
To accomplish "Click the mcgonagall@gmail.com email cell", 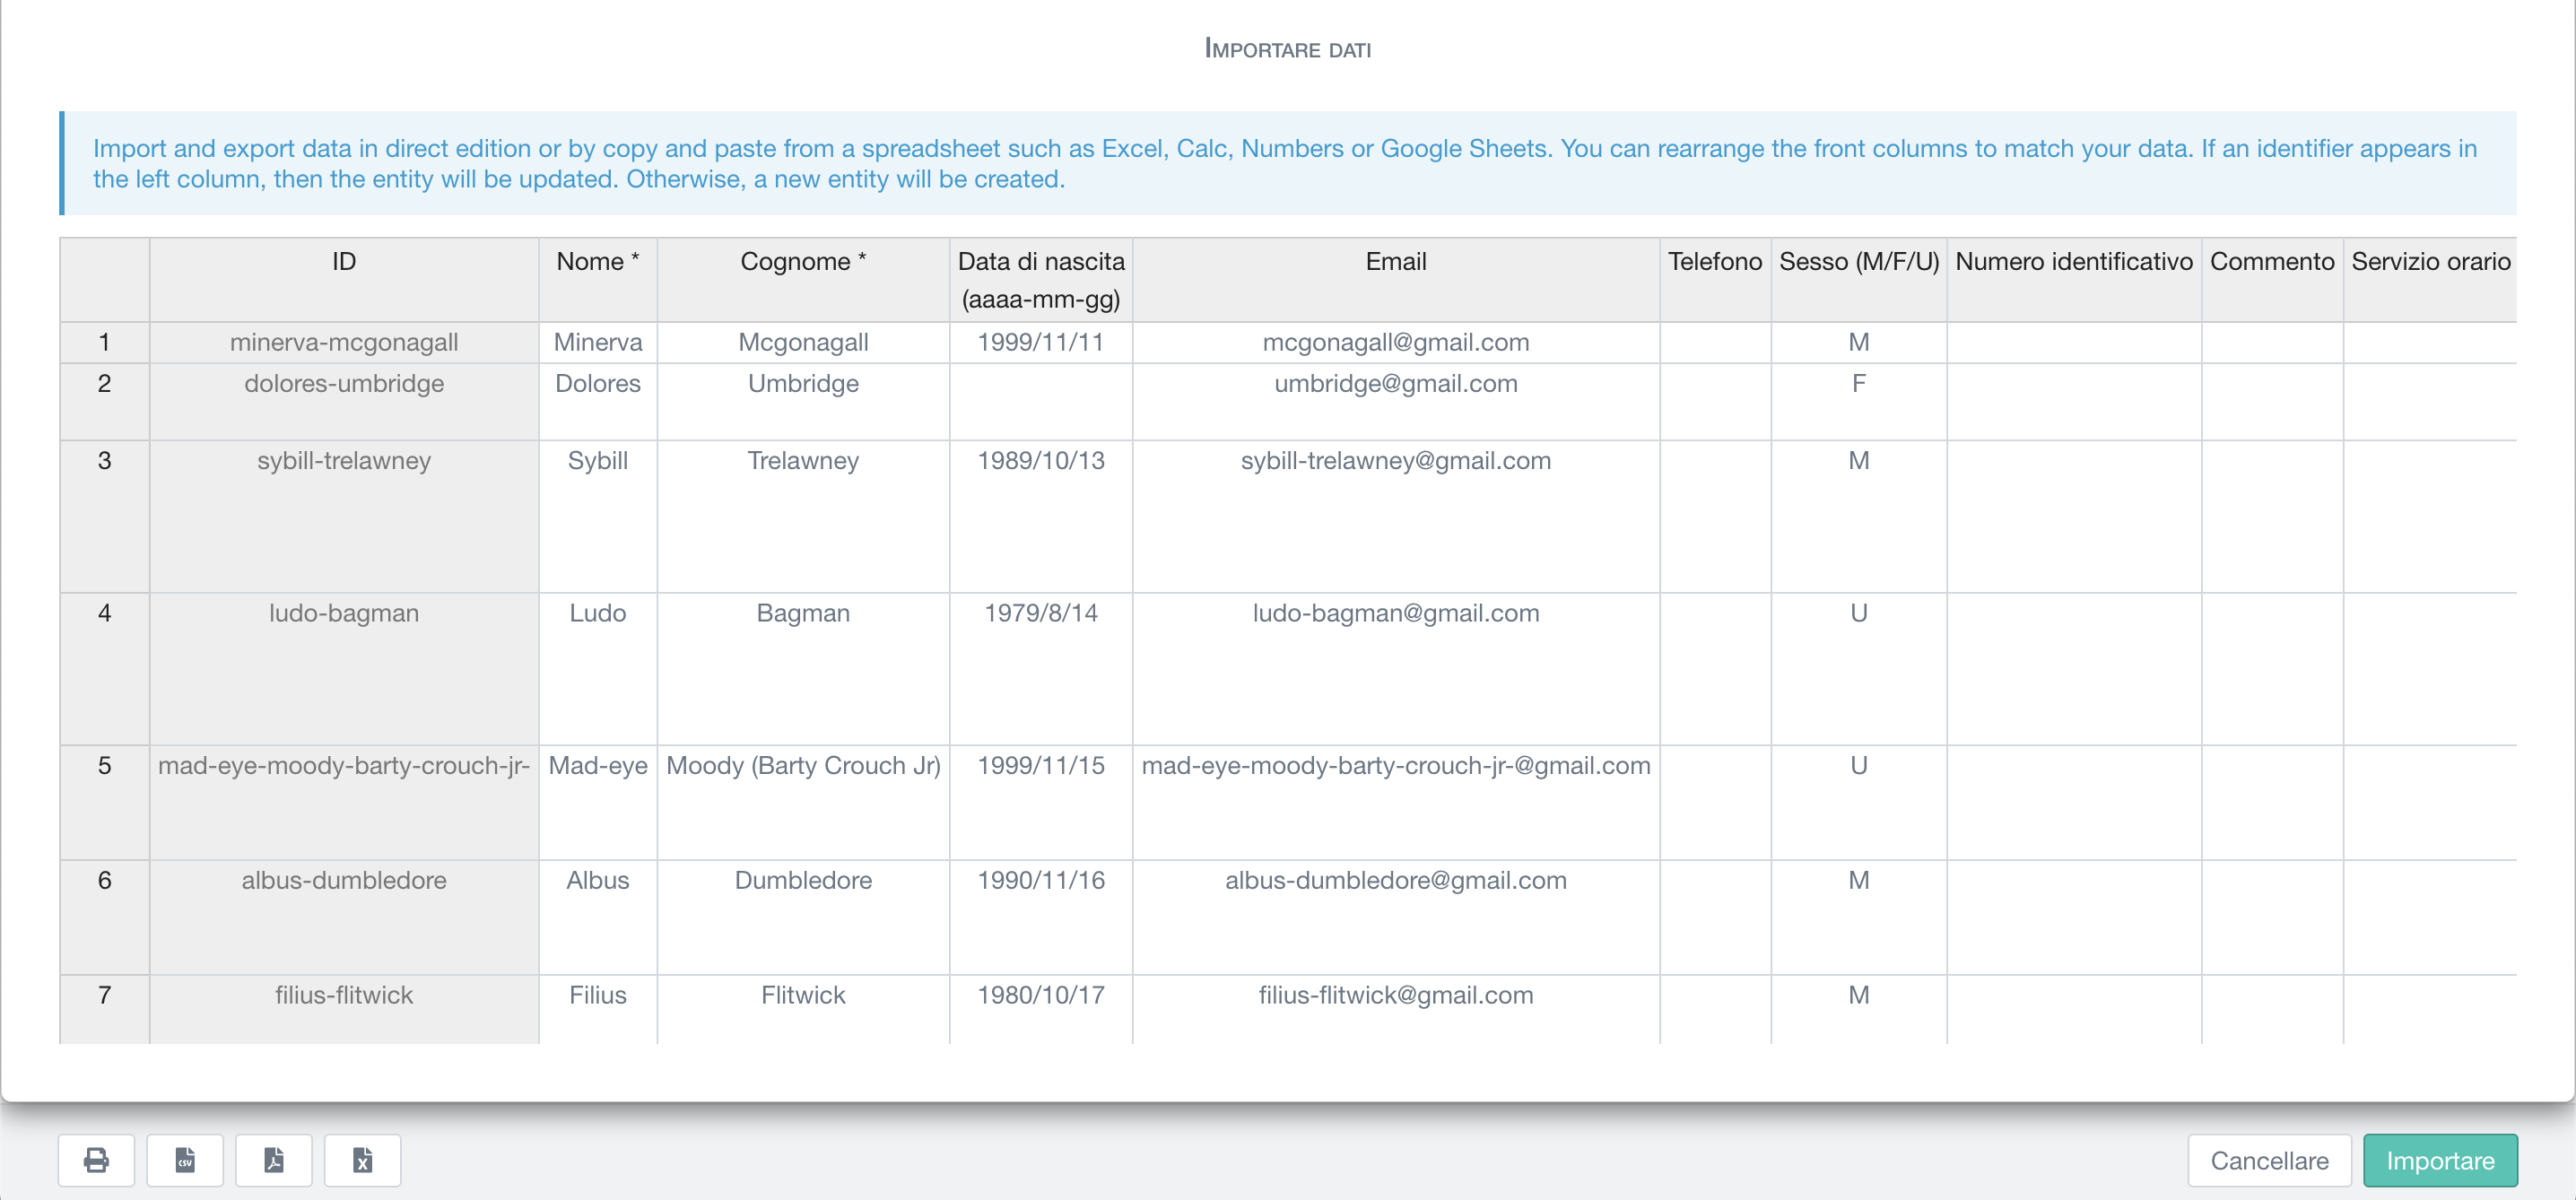I will point(1395,342).
